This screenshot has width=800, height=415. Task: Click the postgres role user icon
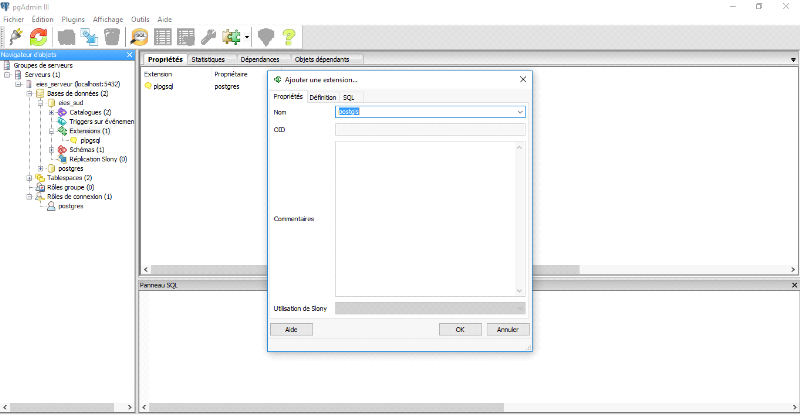pyautogui.click(x=51, y=206)
